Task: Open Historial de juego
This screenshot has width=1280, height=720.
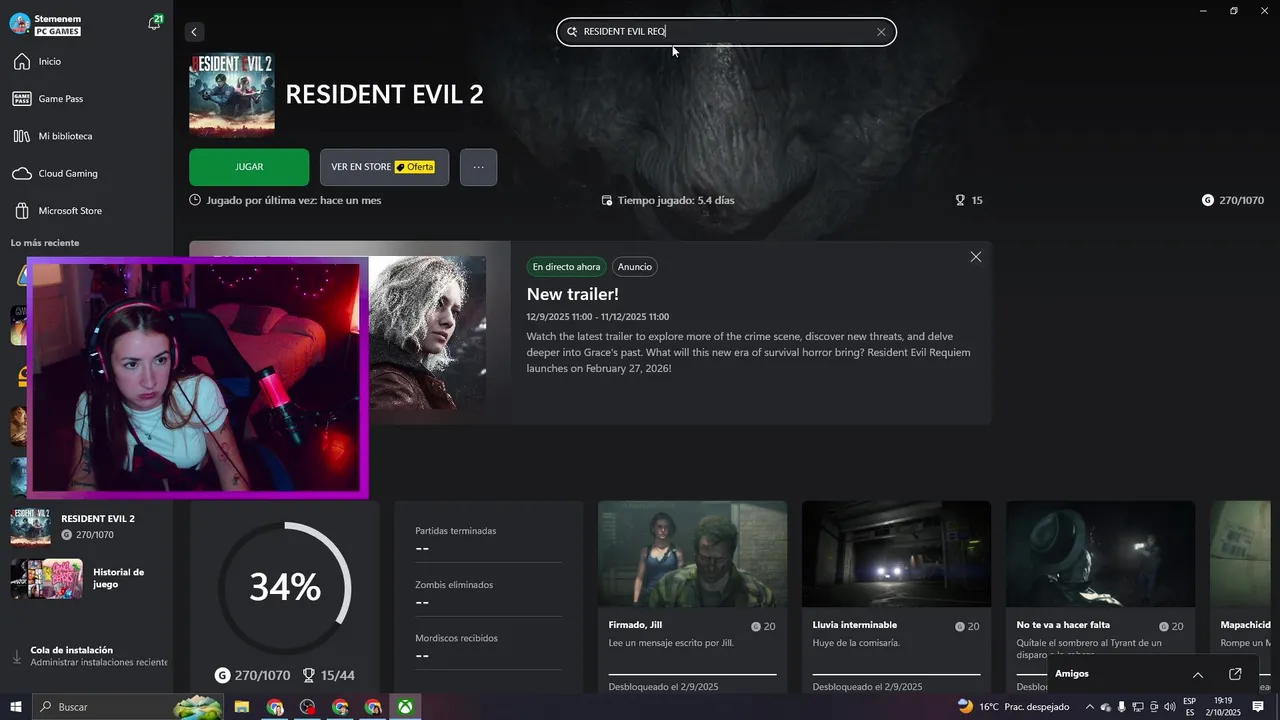Action: 86,578
